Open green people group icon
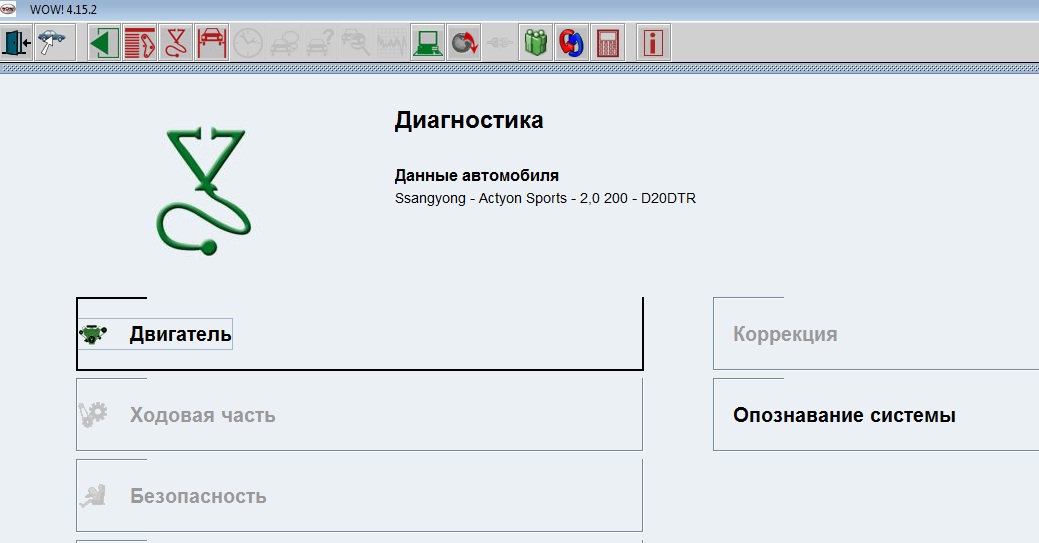1039x543 pixels. click(x=535, y=43)
